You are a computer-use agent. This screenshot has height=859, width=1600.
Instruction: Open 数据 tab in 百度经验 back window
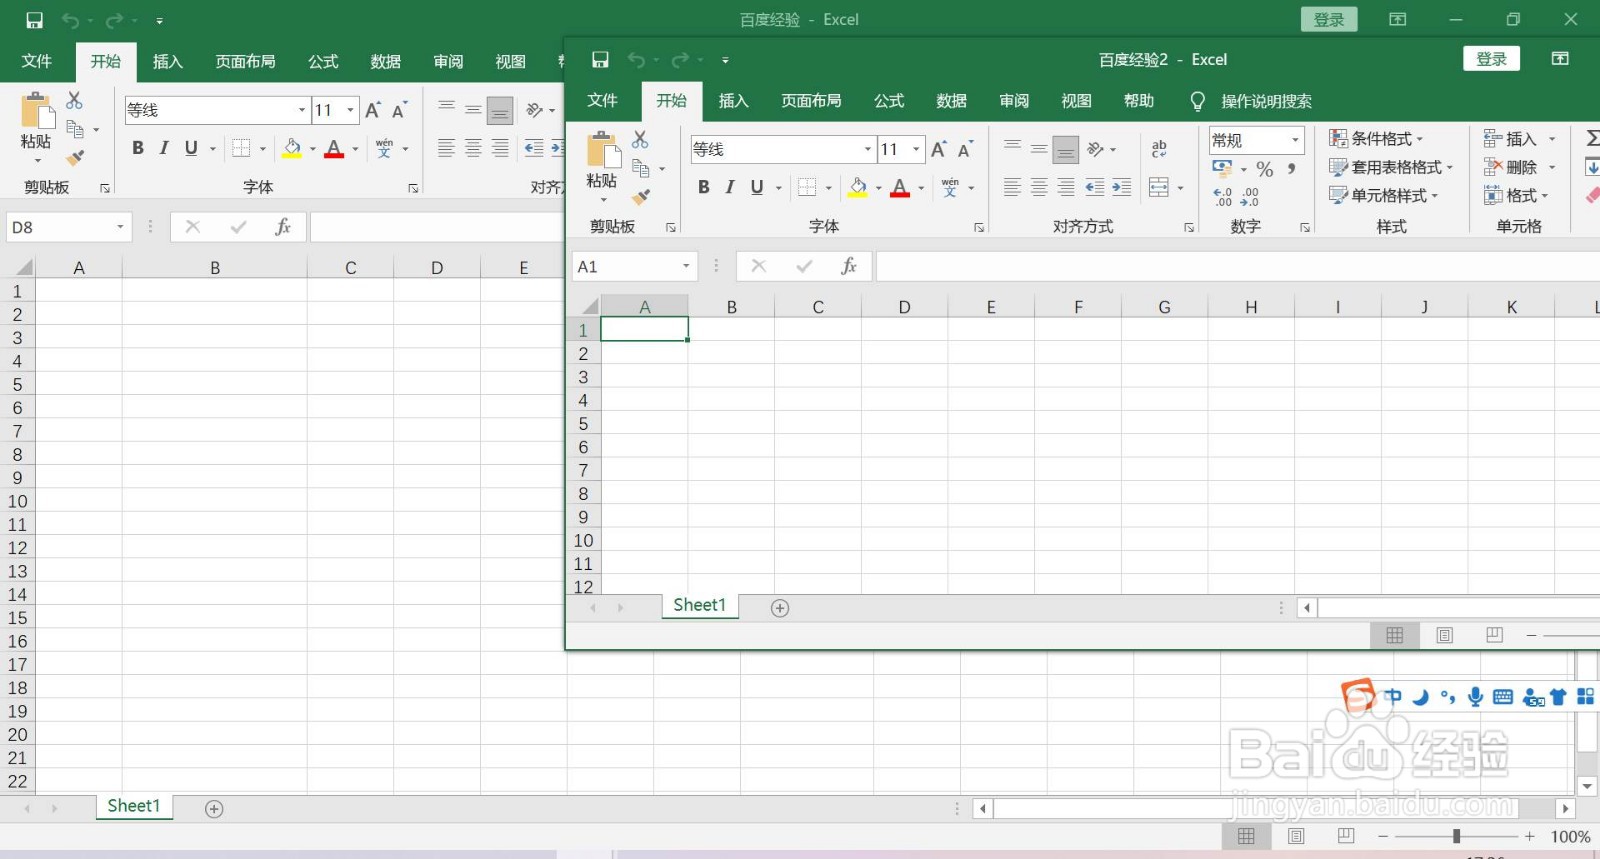pos(386,62)
